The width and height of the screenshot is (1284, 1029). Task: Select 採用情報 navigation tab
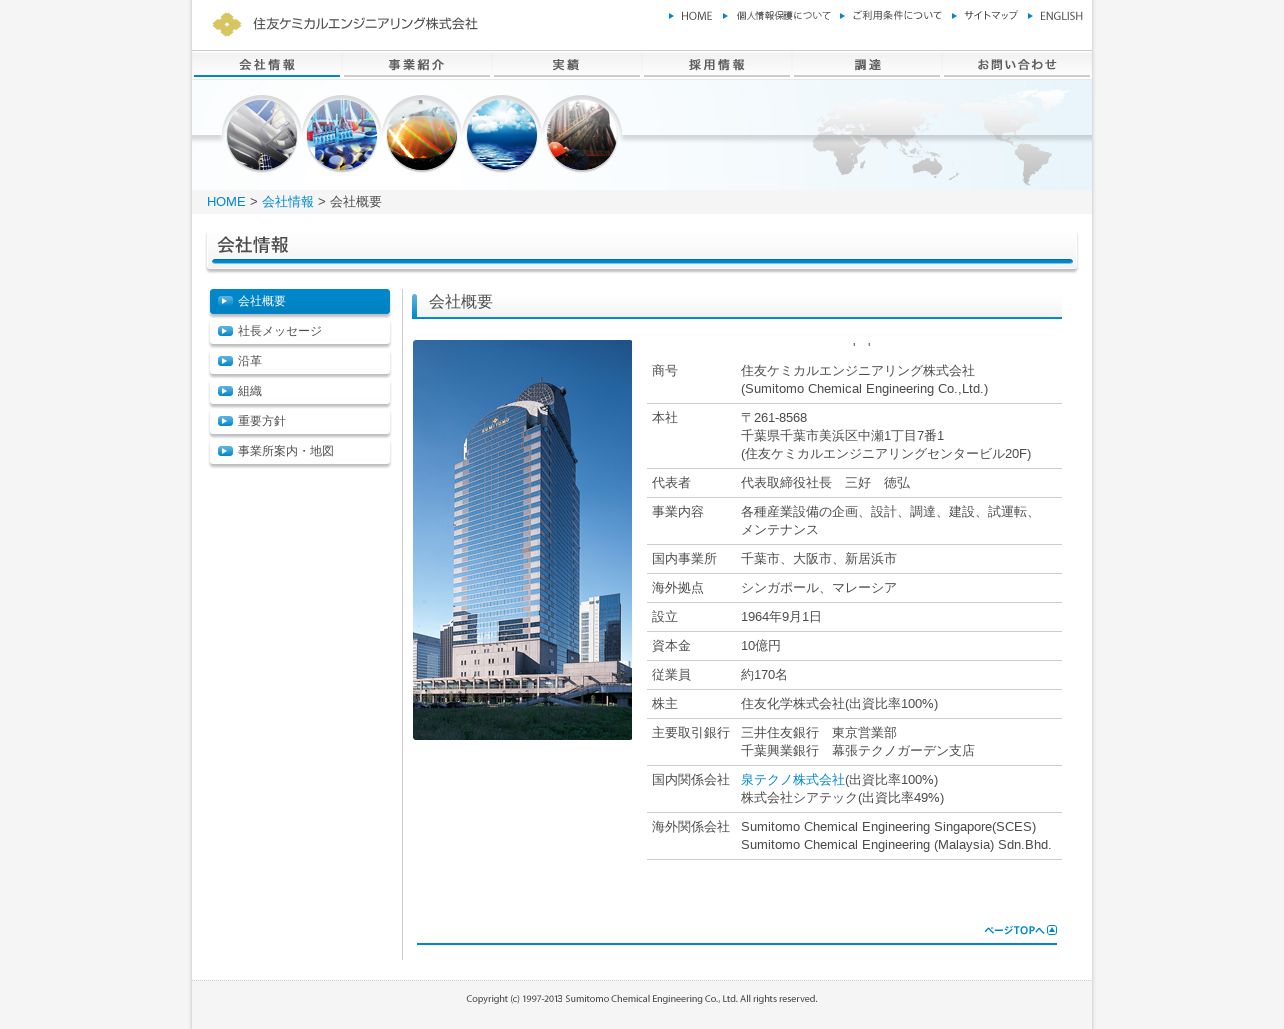tap(717, 65)
